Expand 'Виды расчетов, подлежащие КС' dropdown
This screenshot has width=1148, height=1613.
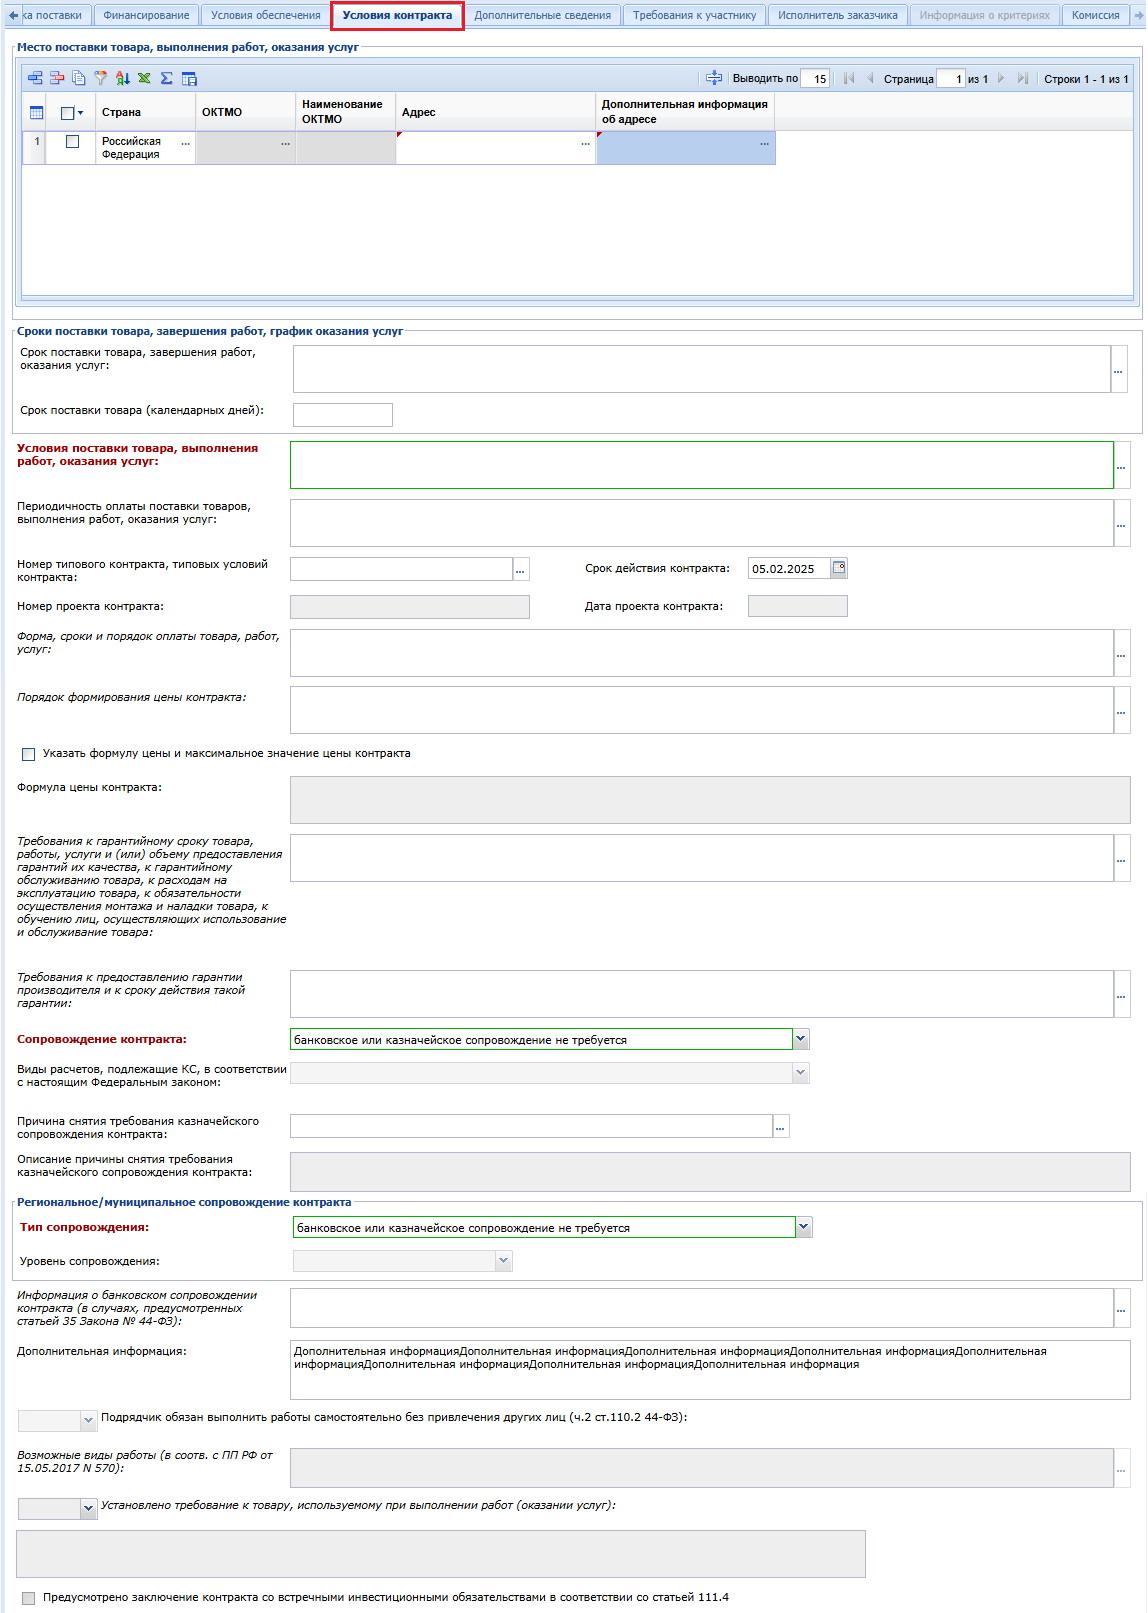point(801,1072)
